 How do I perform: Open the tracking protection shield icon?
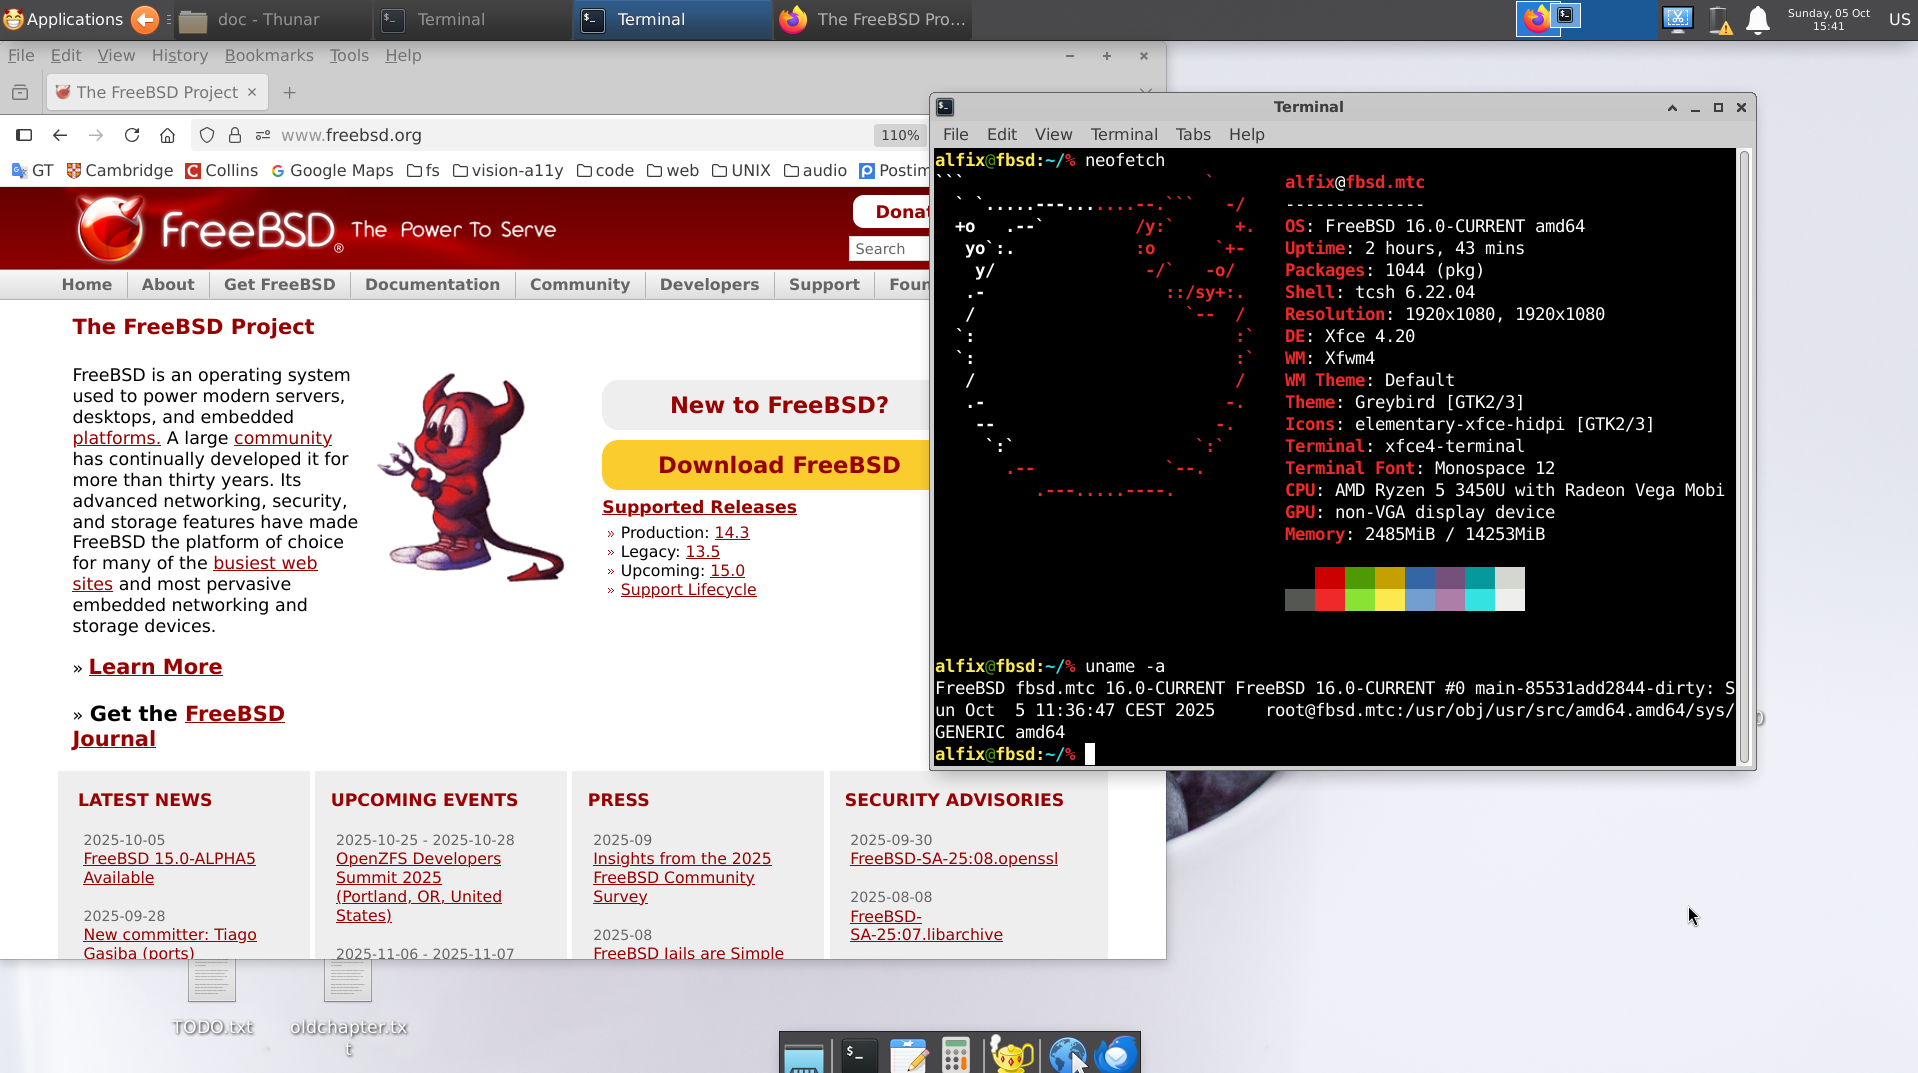point(207,135)
